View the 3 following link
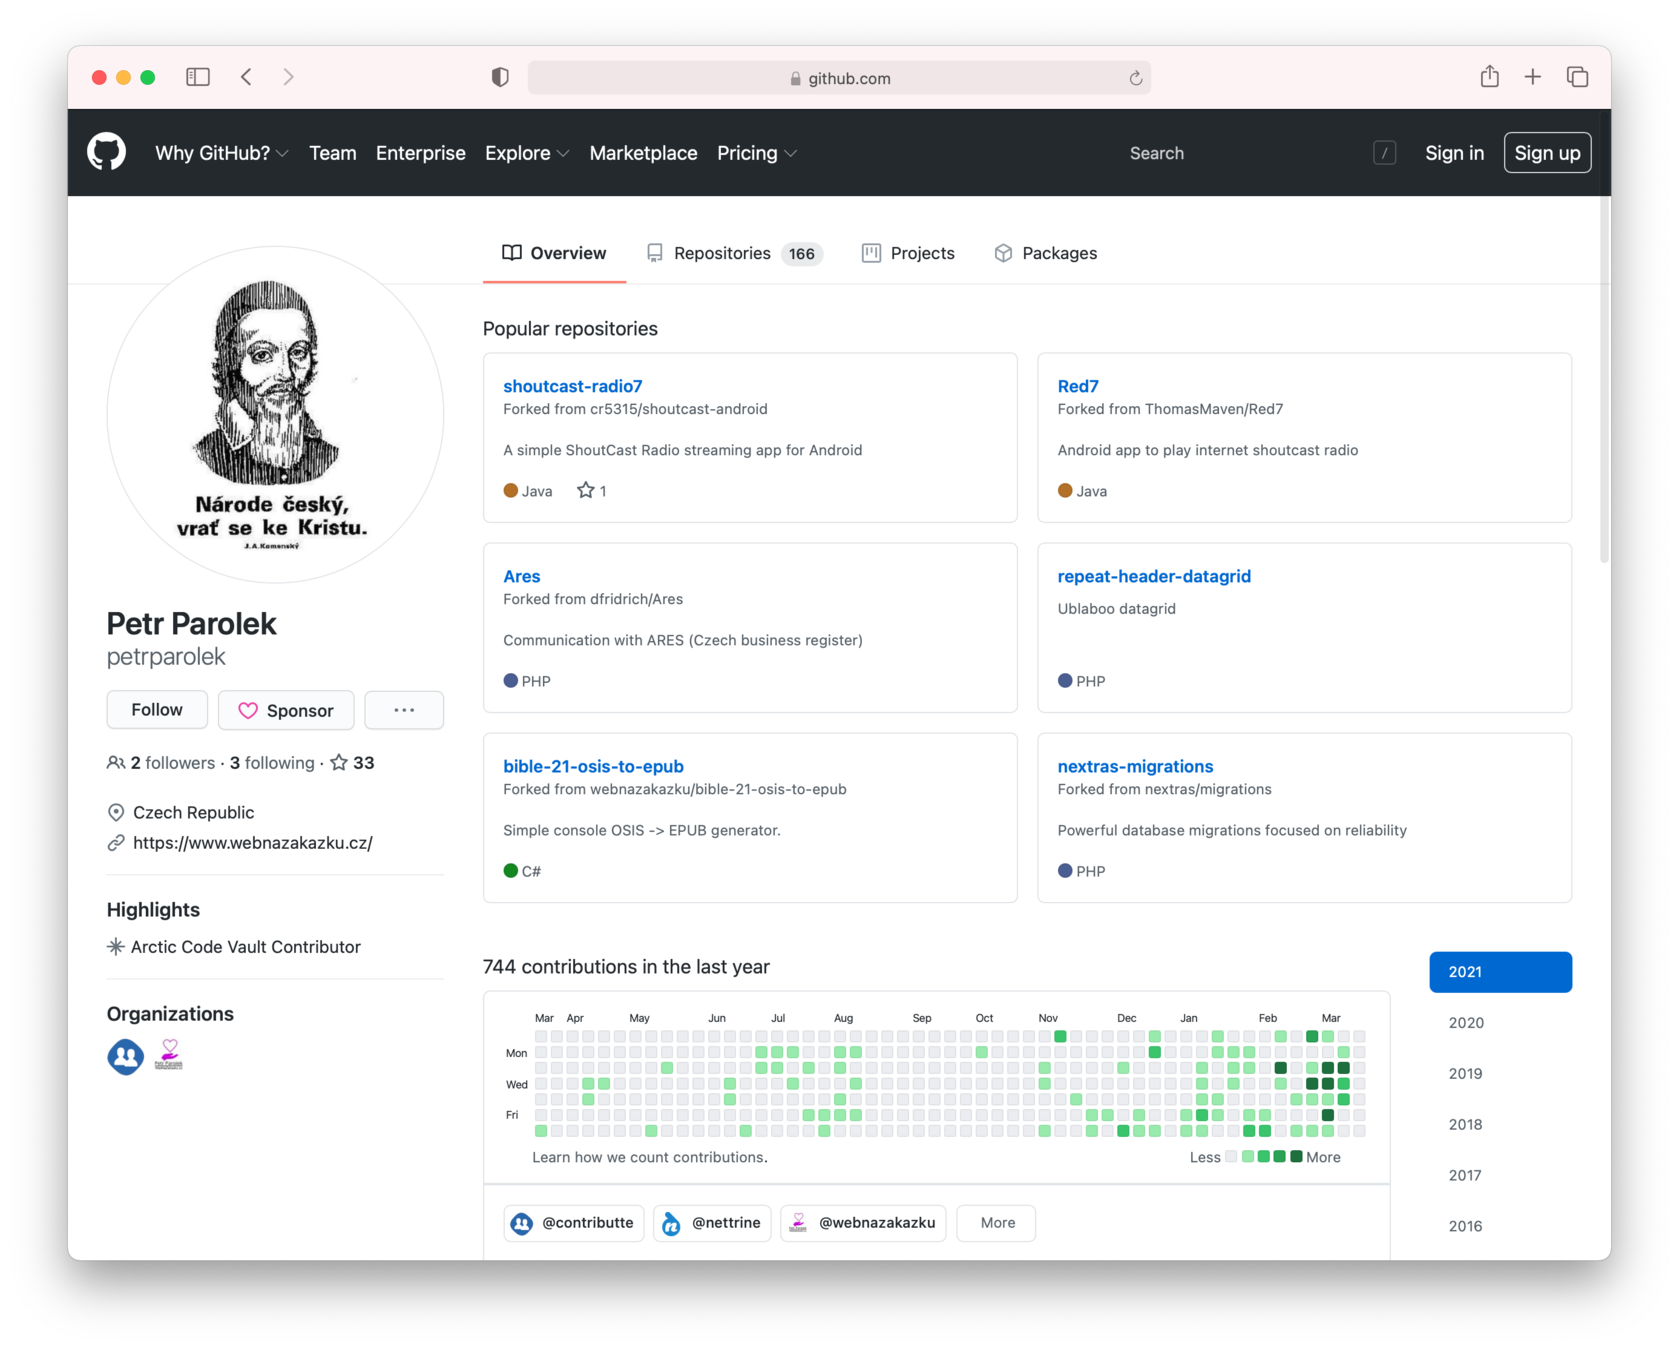This screenshot has height=1350, width=1679. [272, 763]
